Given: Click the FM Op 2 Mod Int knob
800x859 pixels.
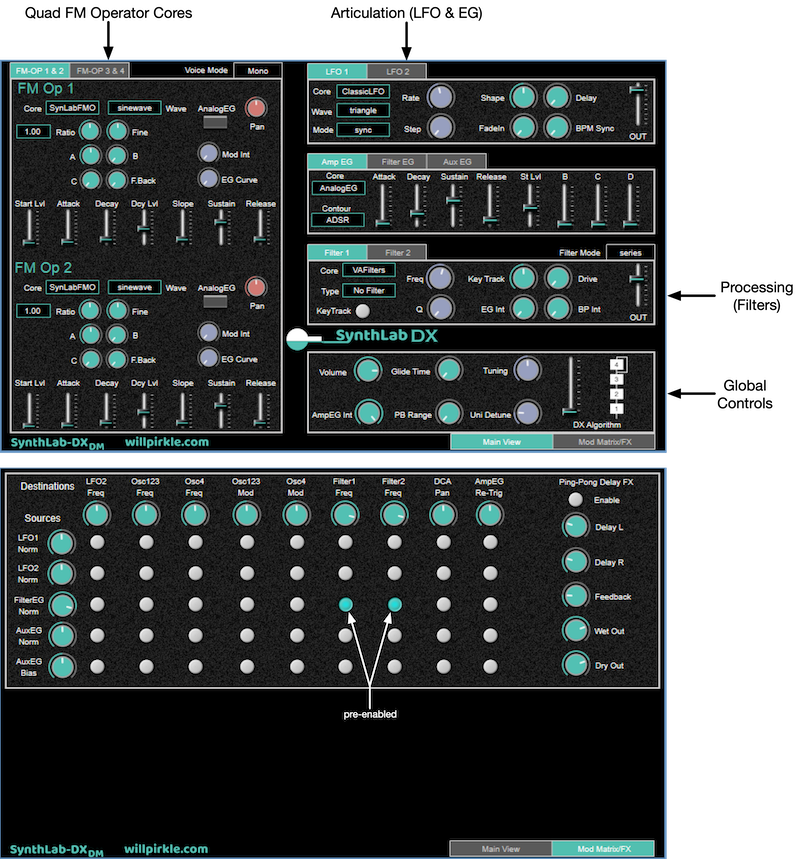Looking at the screenshot, I should (x=208, y=333).
